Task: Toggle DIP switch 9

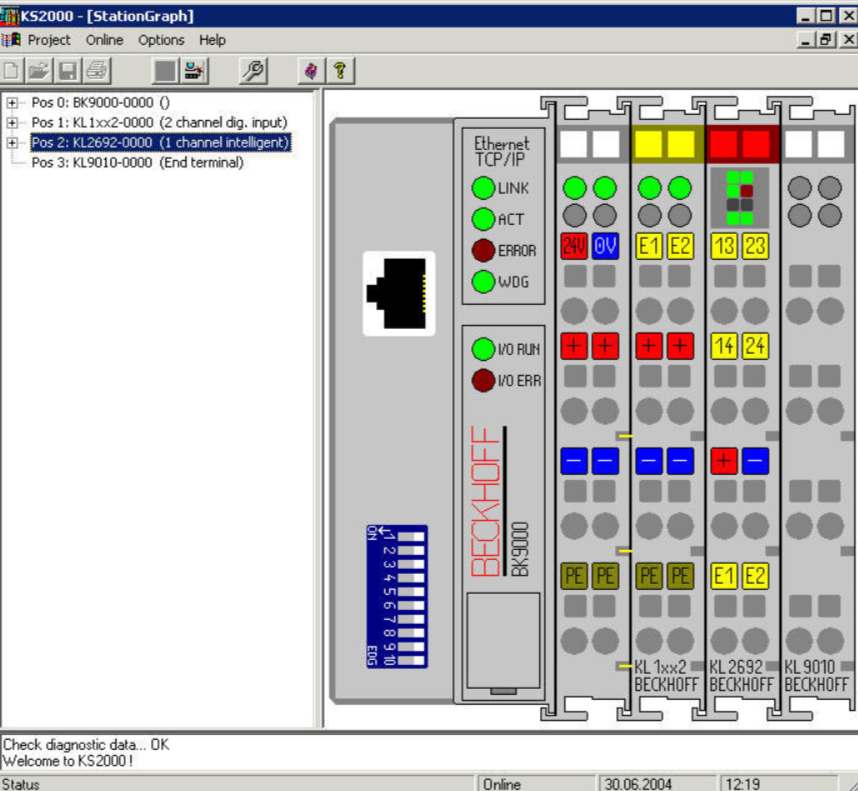Action: (x=410, y=647)
